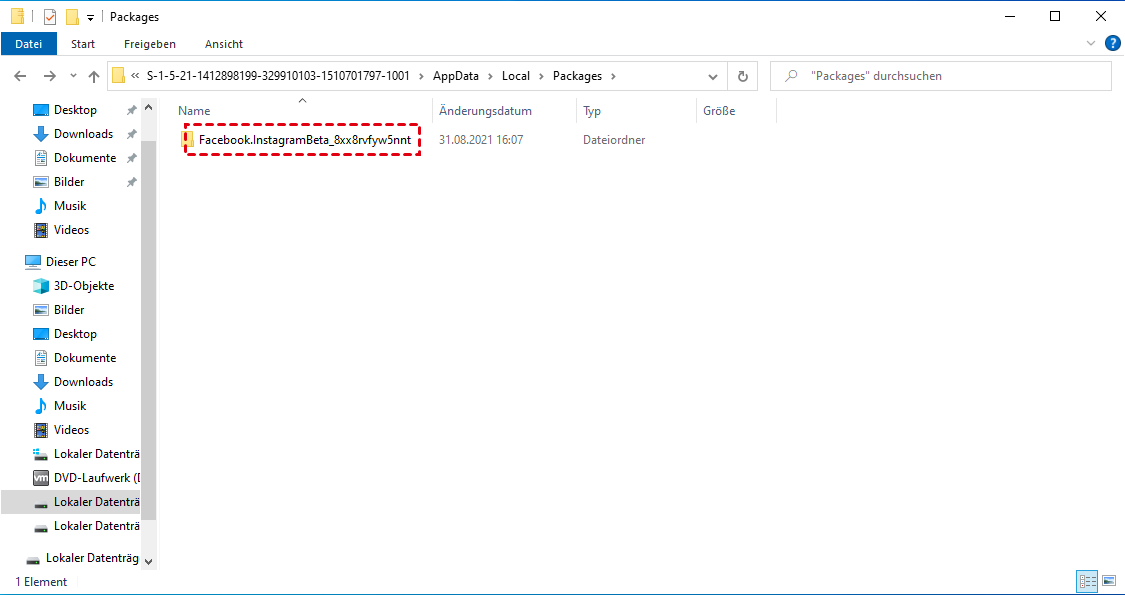The height and width of the screenshot is (595, 1125).
Task: Open Dokumente under Dieser PC
Action: tap(85, 357)
